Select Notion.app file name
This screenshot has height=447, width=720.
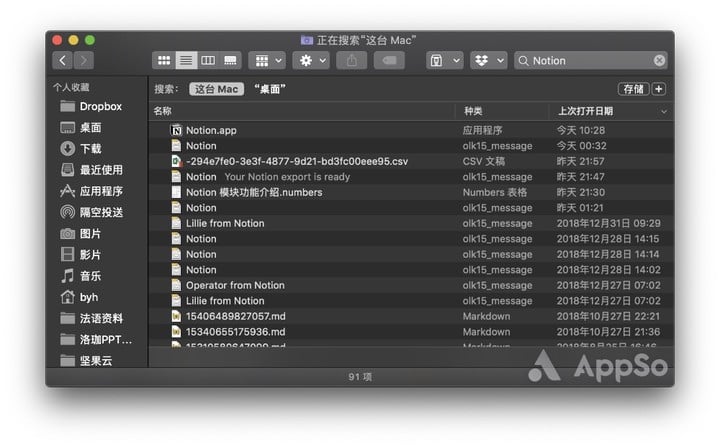coord(211,130)
